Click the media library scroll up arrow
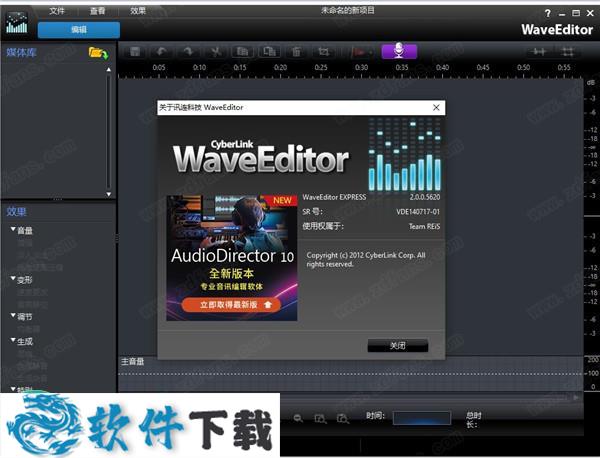Screen dimensions: 600x458 coord(109,70)
